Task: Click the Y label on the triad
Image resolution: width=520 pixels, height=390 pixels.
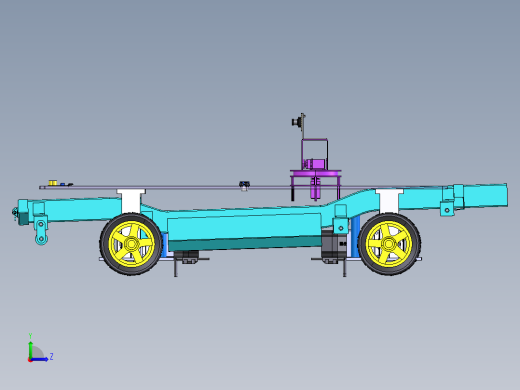Action: [x=30, y=336]
